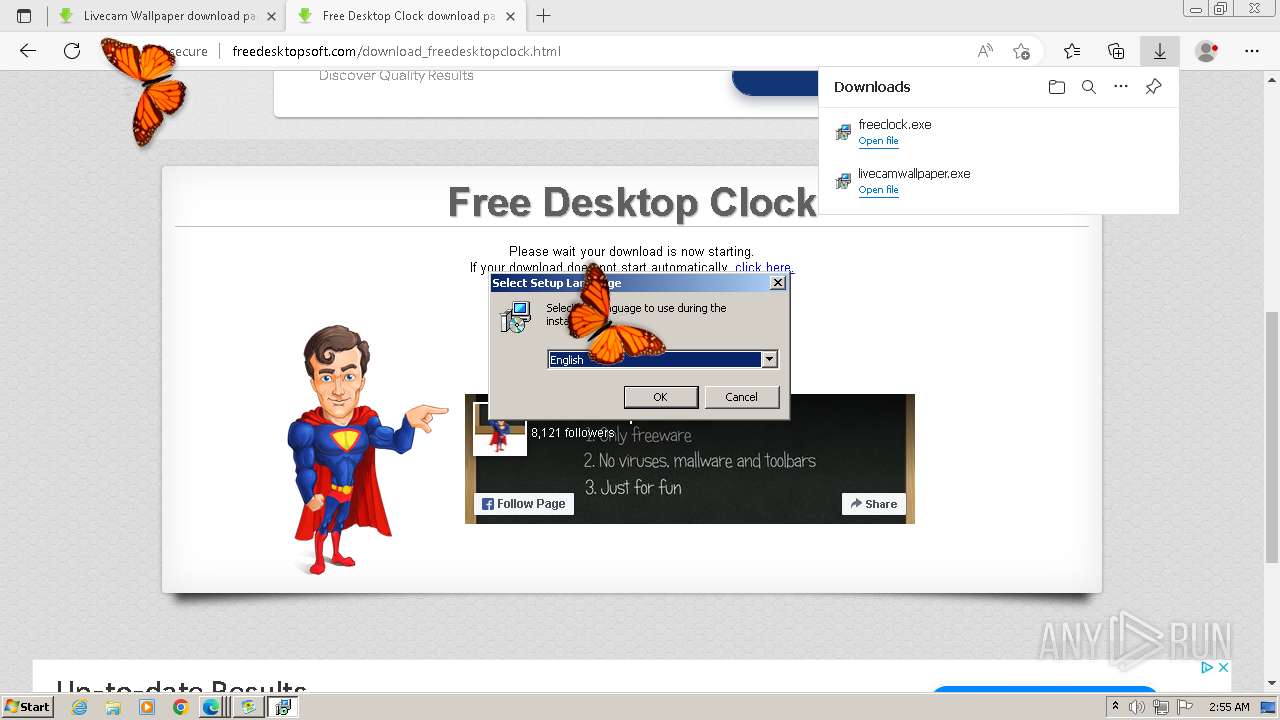The height and width of the screenshot is (720, 1280).
Task: Open tab actions menu in Edge
Action: coord(24,16)
